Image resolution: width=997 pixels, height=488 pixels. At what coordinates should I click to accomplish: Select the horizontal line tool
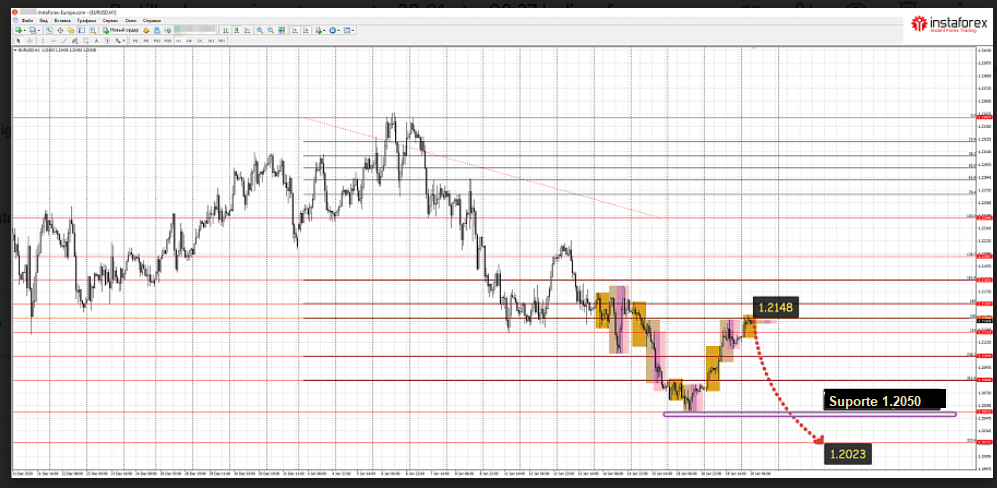coord(53,41)
